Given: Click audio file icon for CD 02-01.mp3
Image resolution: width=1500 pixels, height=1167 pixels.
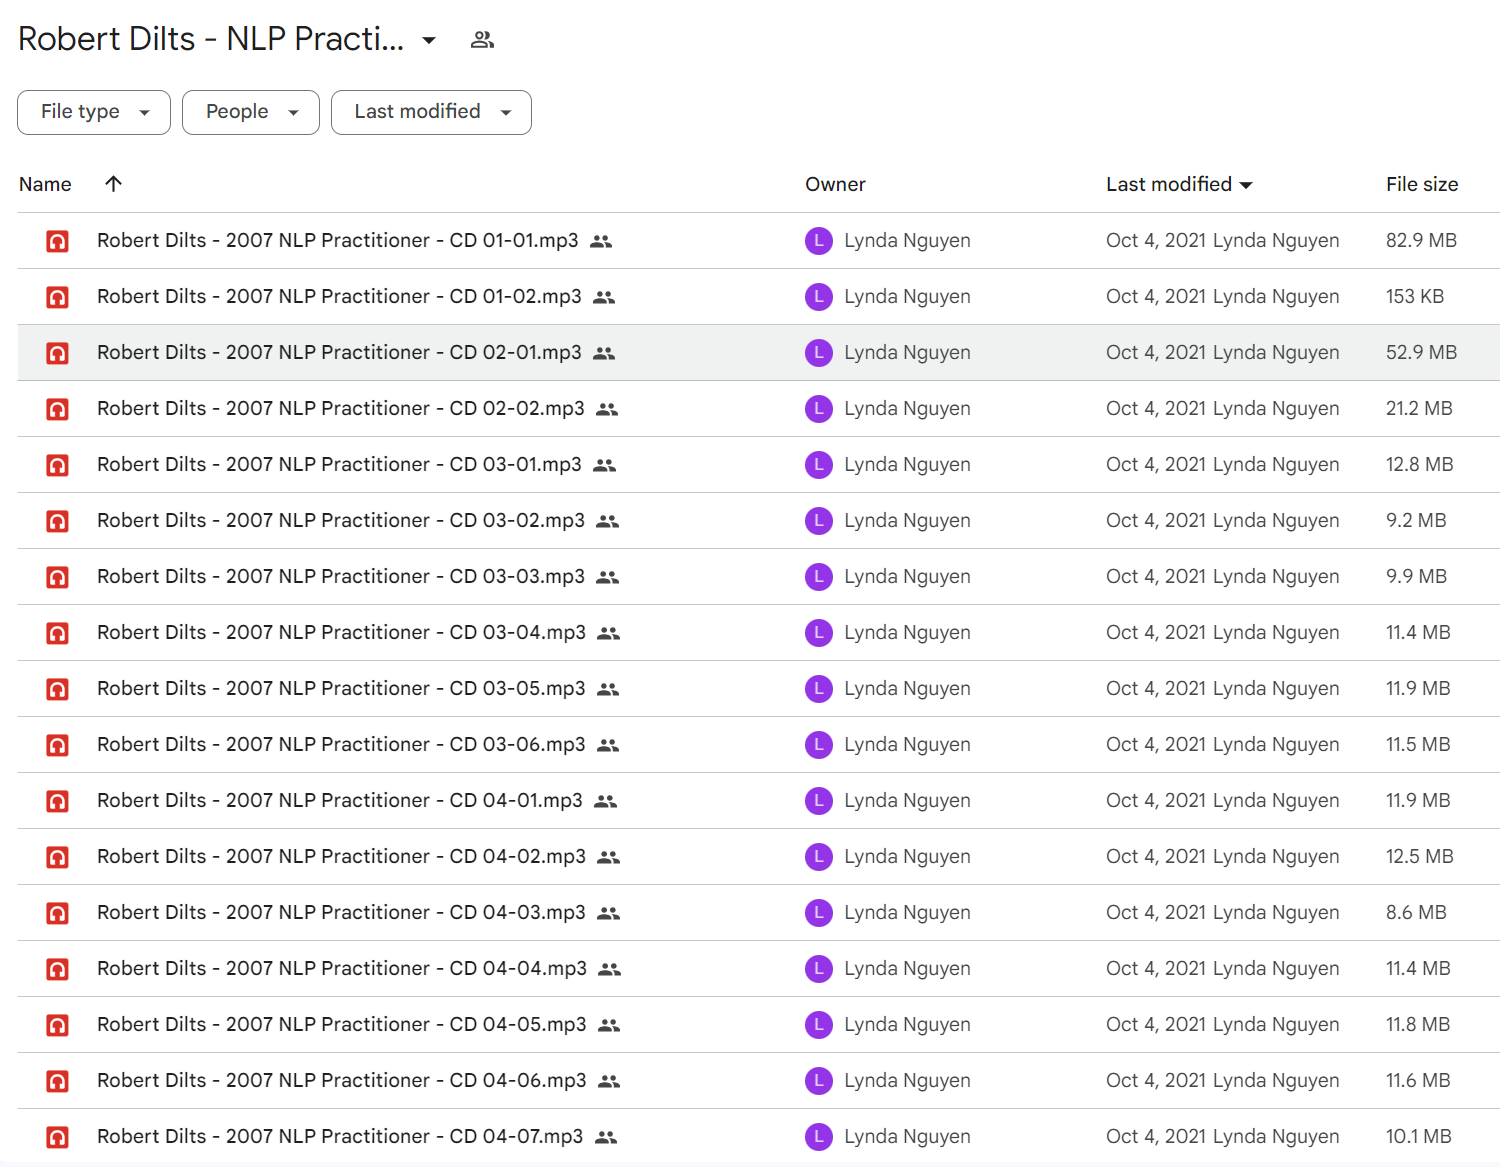Looking at the screenshot, I should click(58, 353).
